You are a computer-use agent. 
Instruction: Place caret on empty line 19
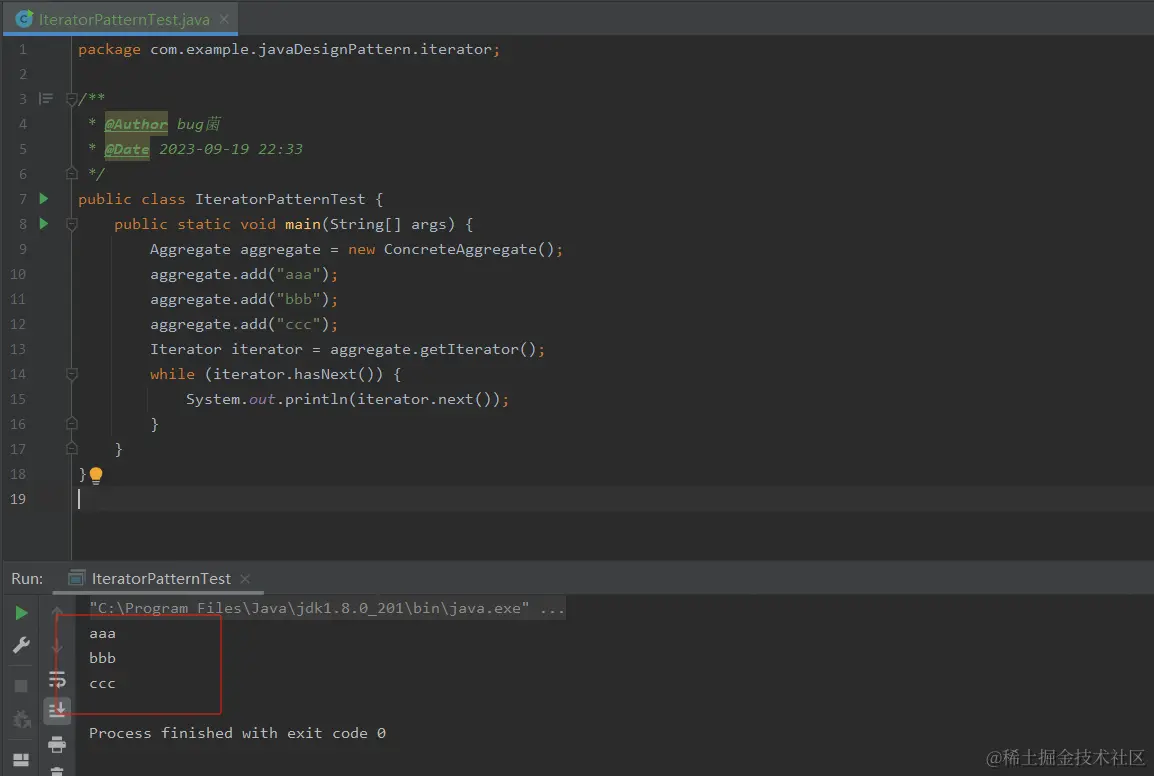pyautogui.click(x=612, y=499)
